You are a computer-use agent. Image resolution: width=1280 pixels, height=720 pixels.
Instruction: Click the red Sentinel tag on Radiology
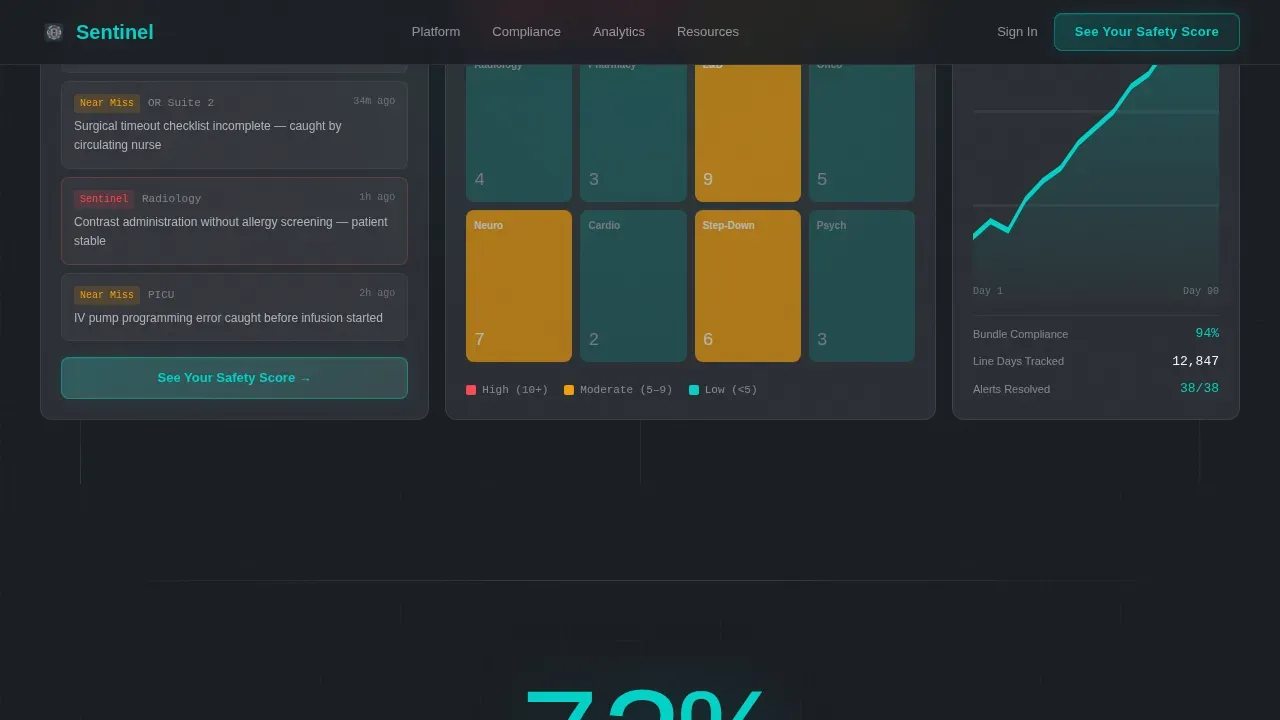tap(104, 199)
